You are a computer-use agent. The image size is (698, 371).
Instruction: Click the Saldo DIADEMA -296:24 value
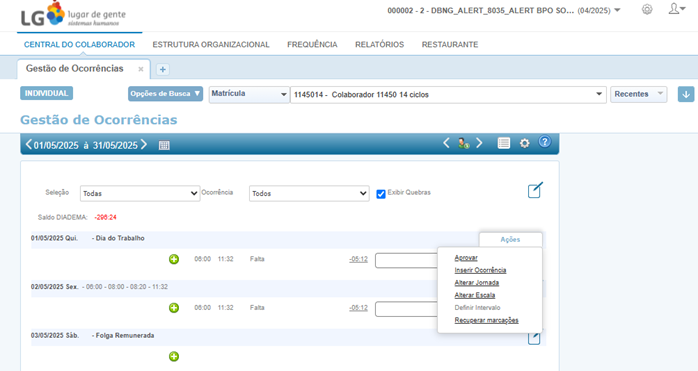[106, 217]
